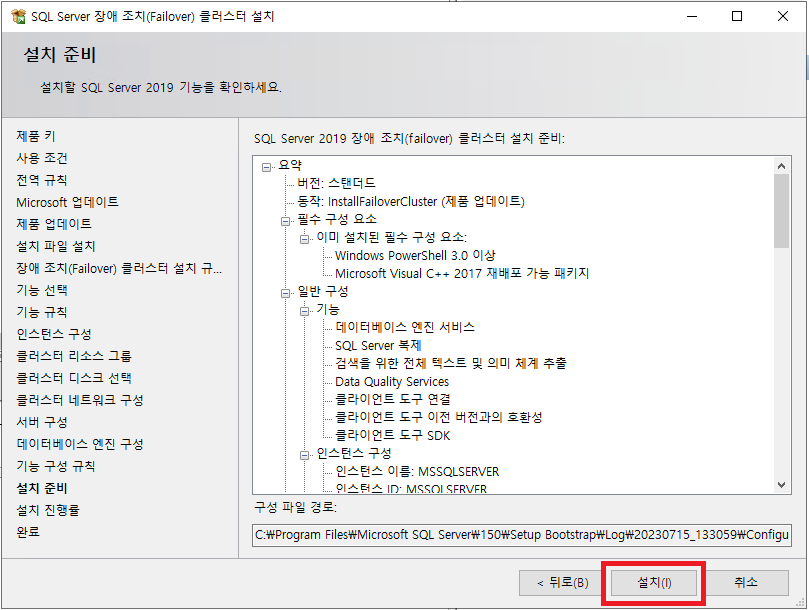The image size is (809, 610).
Task: Open the 데이터베이스 엔진 구성 step
Action: 80,444
